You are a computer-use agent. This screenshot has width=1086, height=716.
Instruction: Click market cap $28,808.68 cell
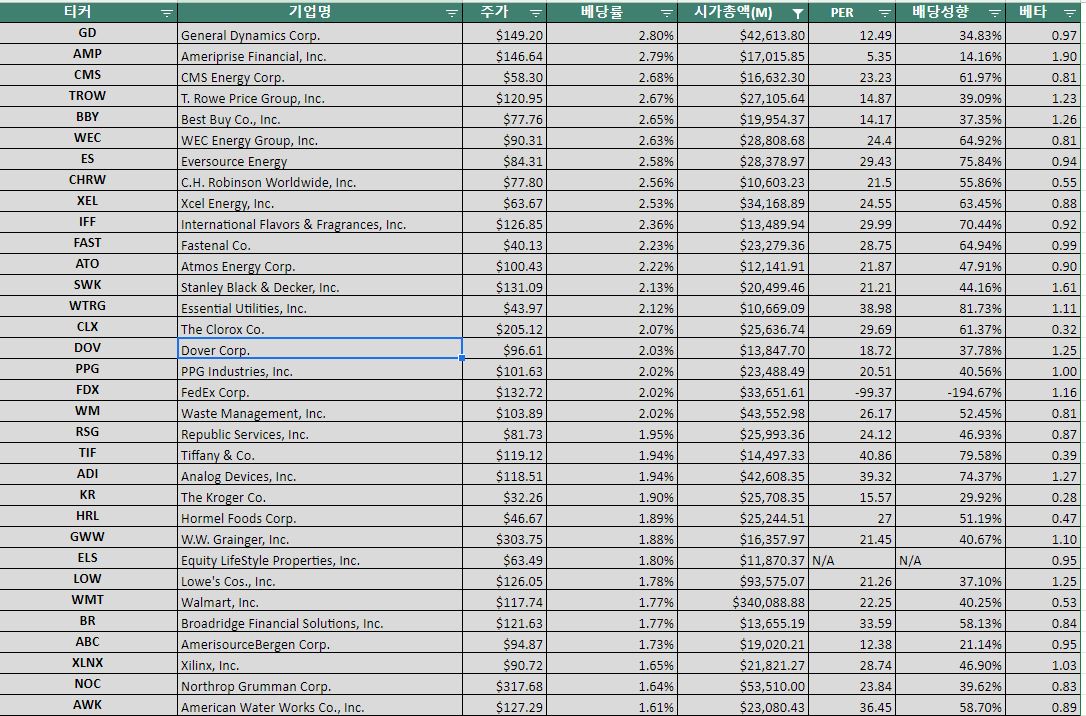(743, 138)
